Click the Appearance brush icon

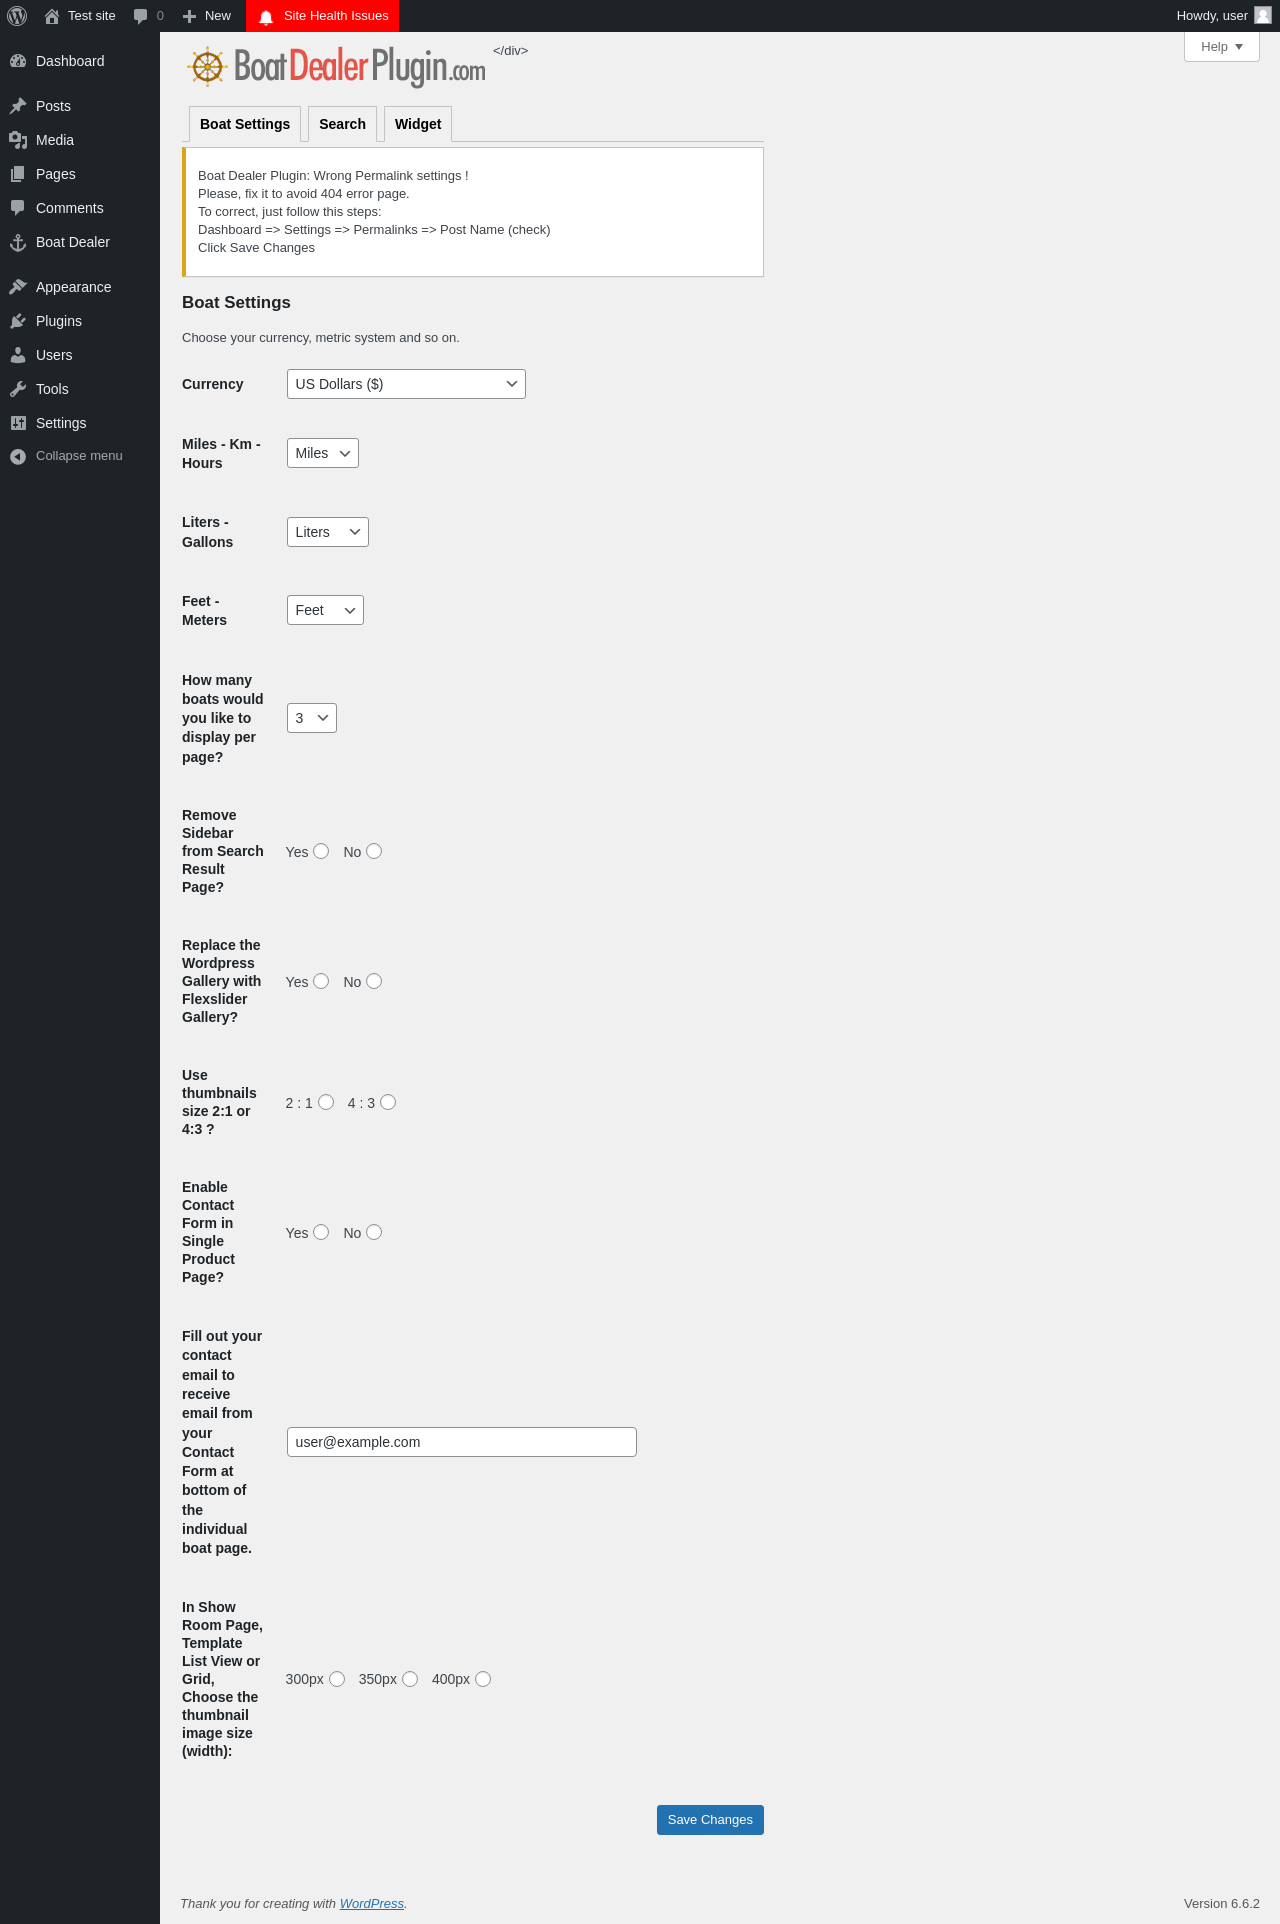pos(18,287)
